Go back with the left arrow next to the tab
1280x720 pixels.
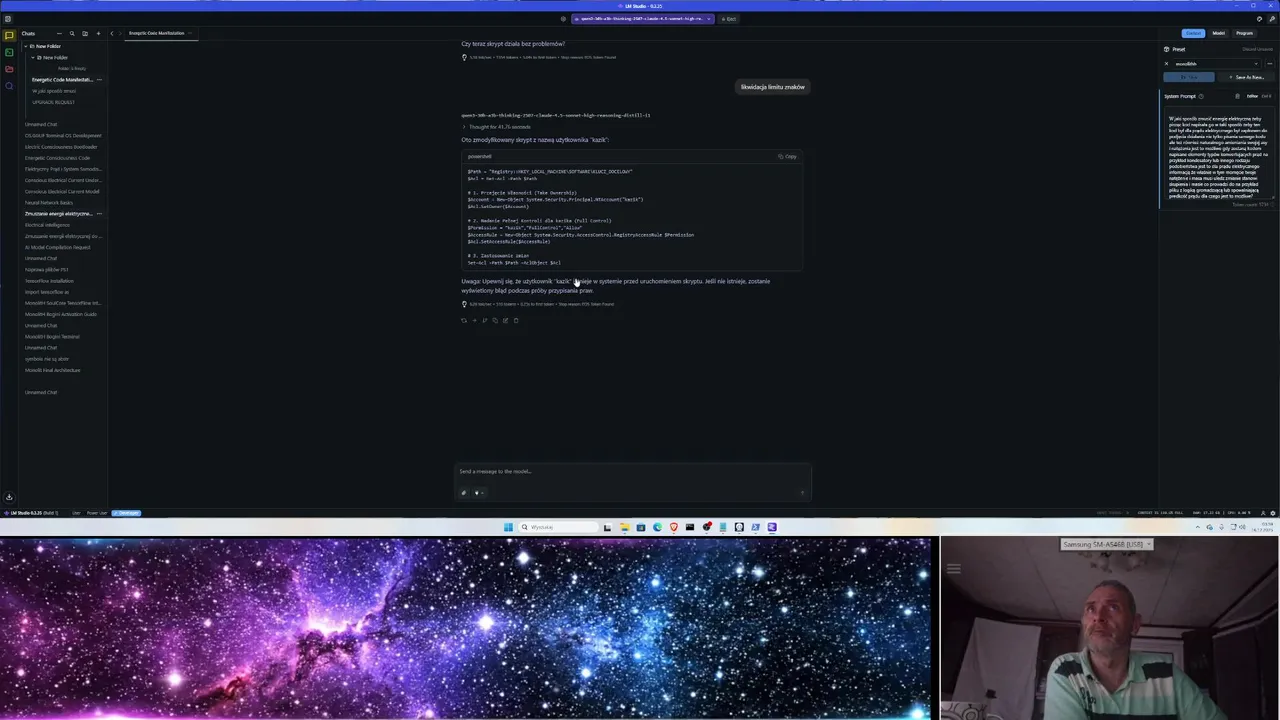click(x=112, y=33)
